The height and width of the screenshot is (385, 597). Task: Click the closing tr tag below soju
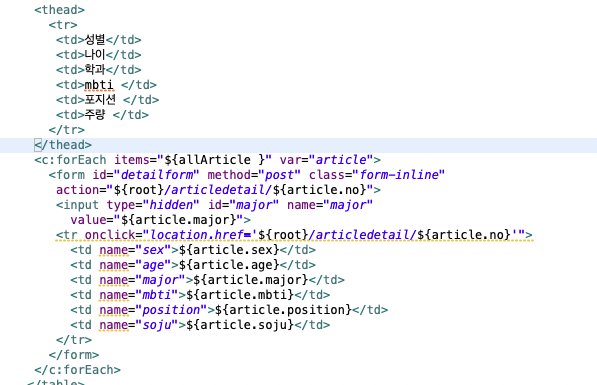(74, 340)
